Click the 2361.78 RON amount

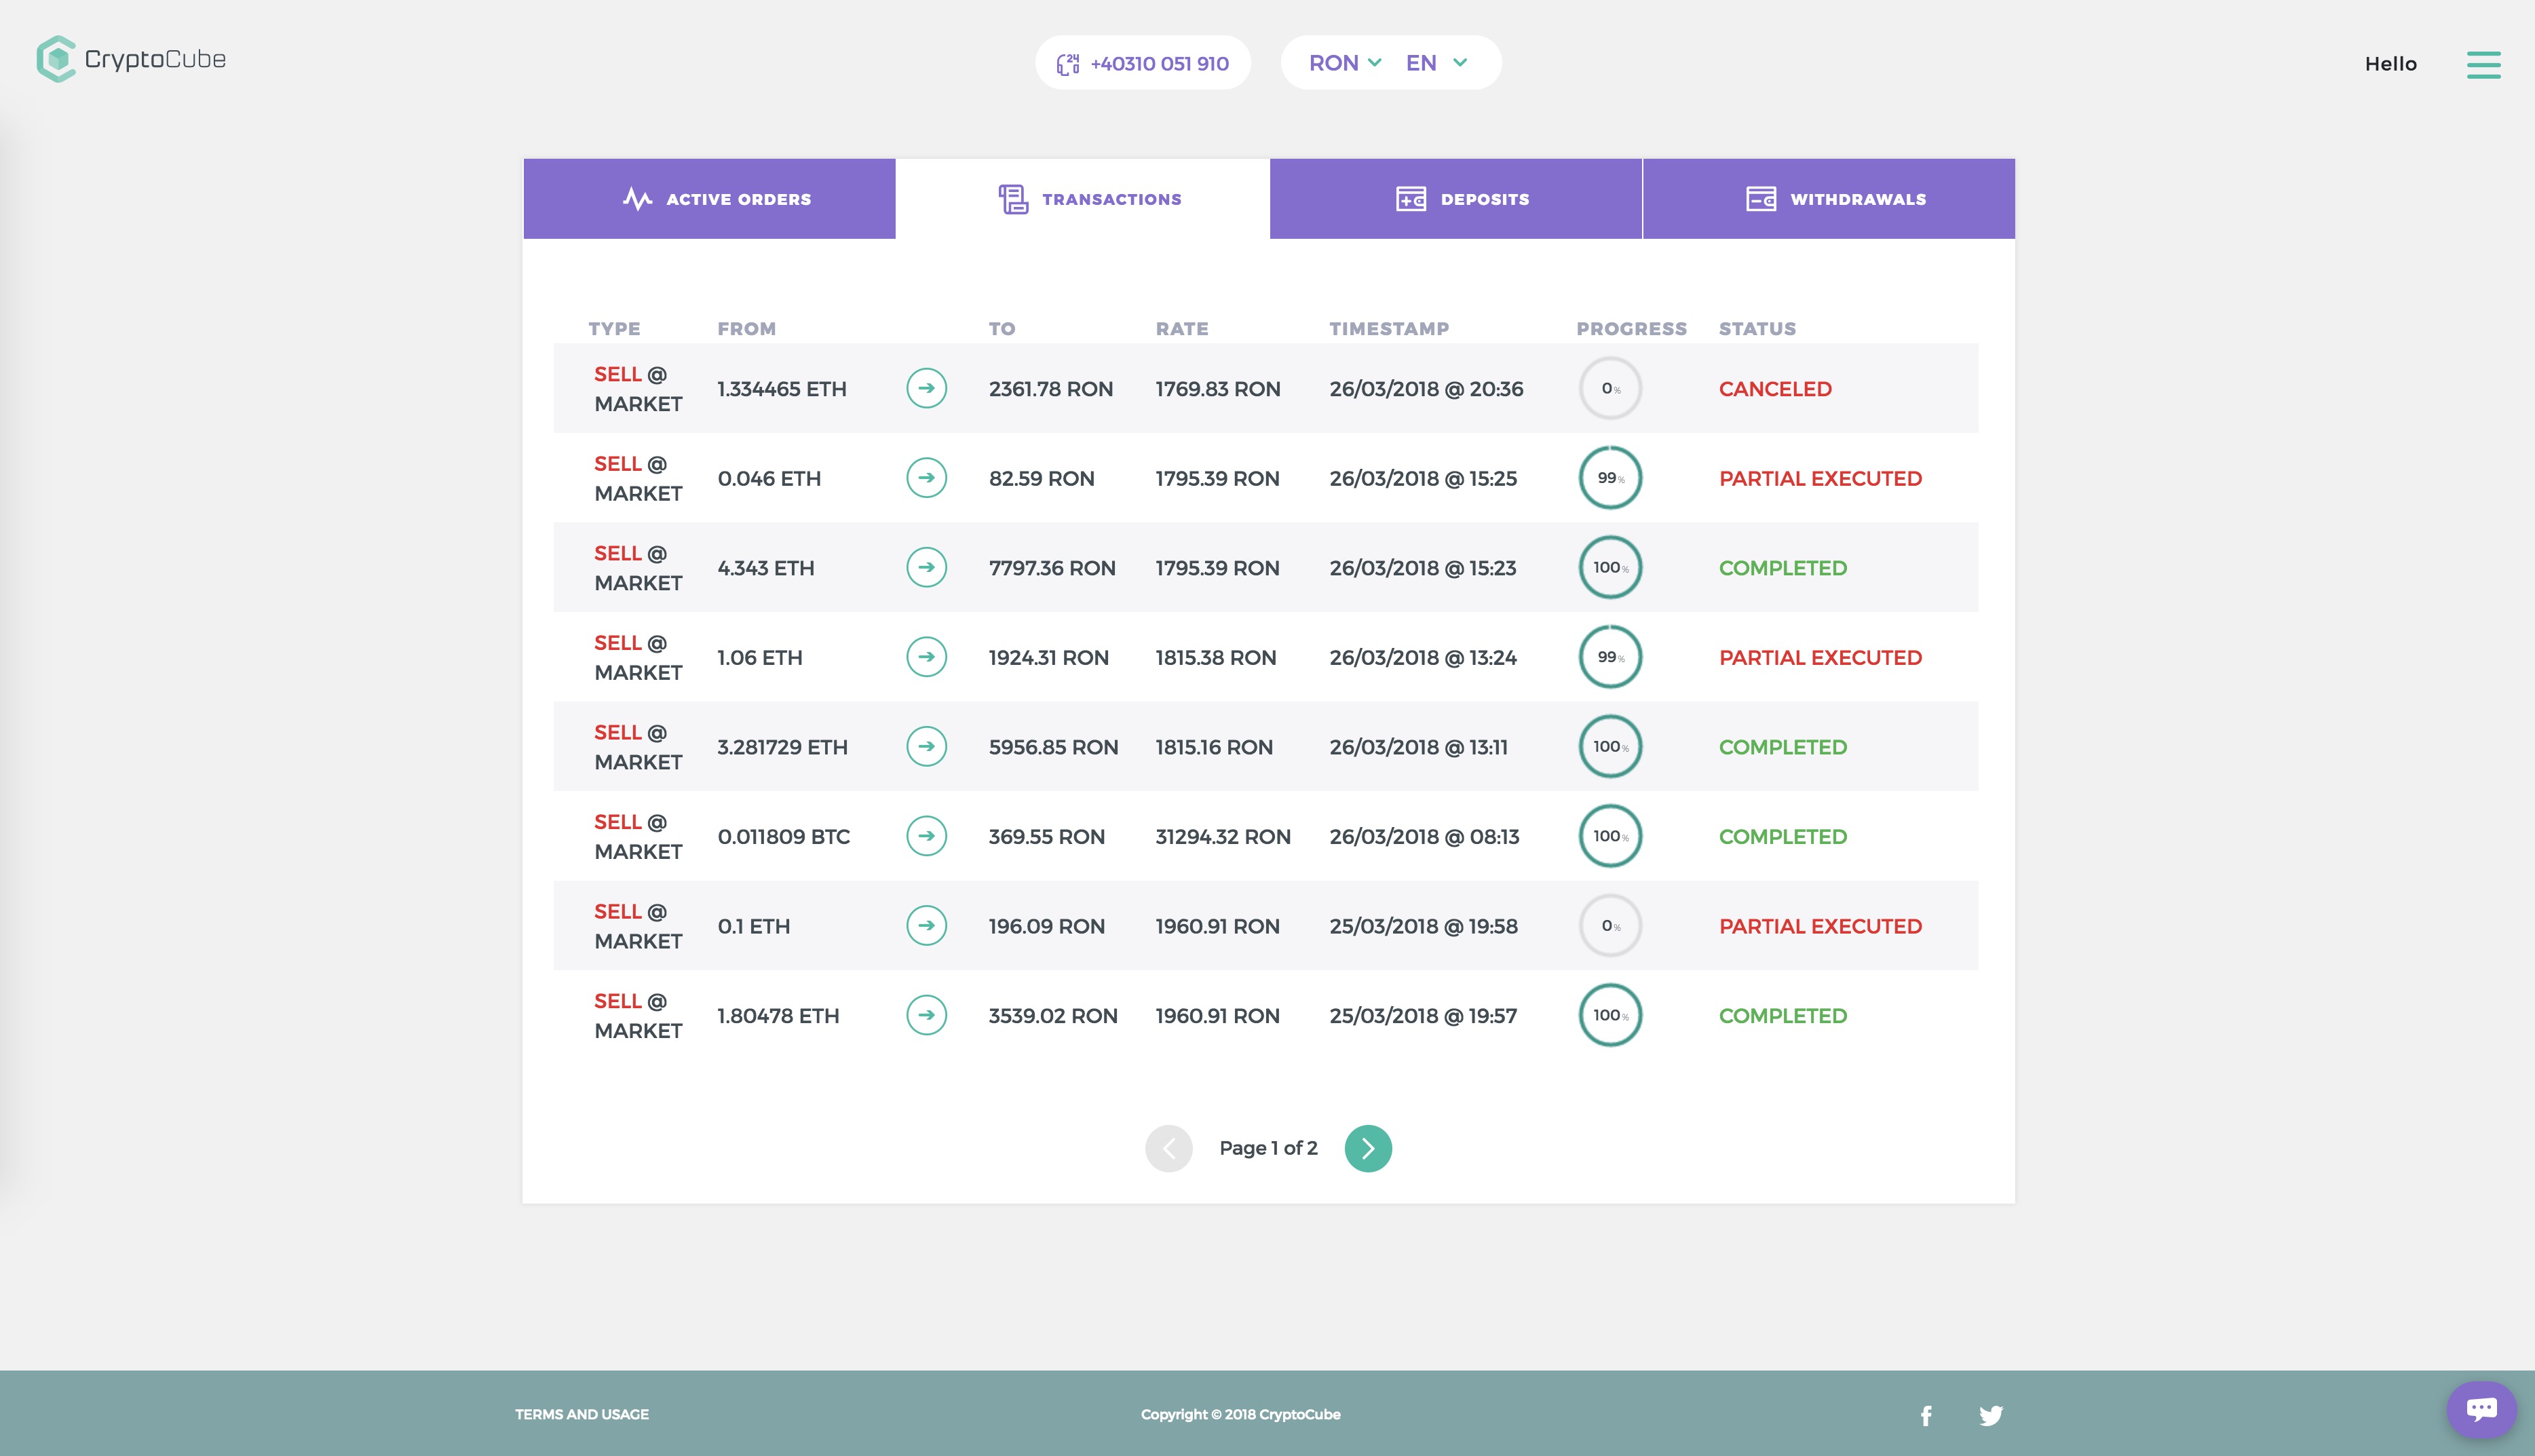pos(1050,389)
